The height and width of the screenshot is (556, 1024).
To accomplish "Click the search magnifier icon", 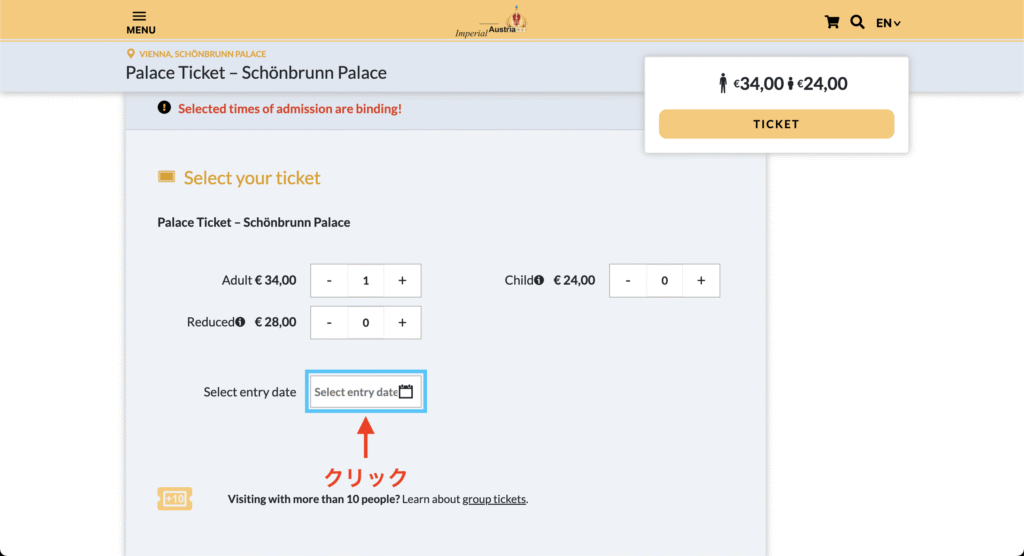I will [x=857, y=22].
